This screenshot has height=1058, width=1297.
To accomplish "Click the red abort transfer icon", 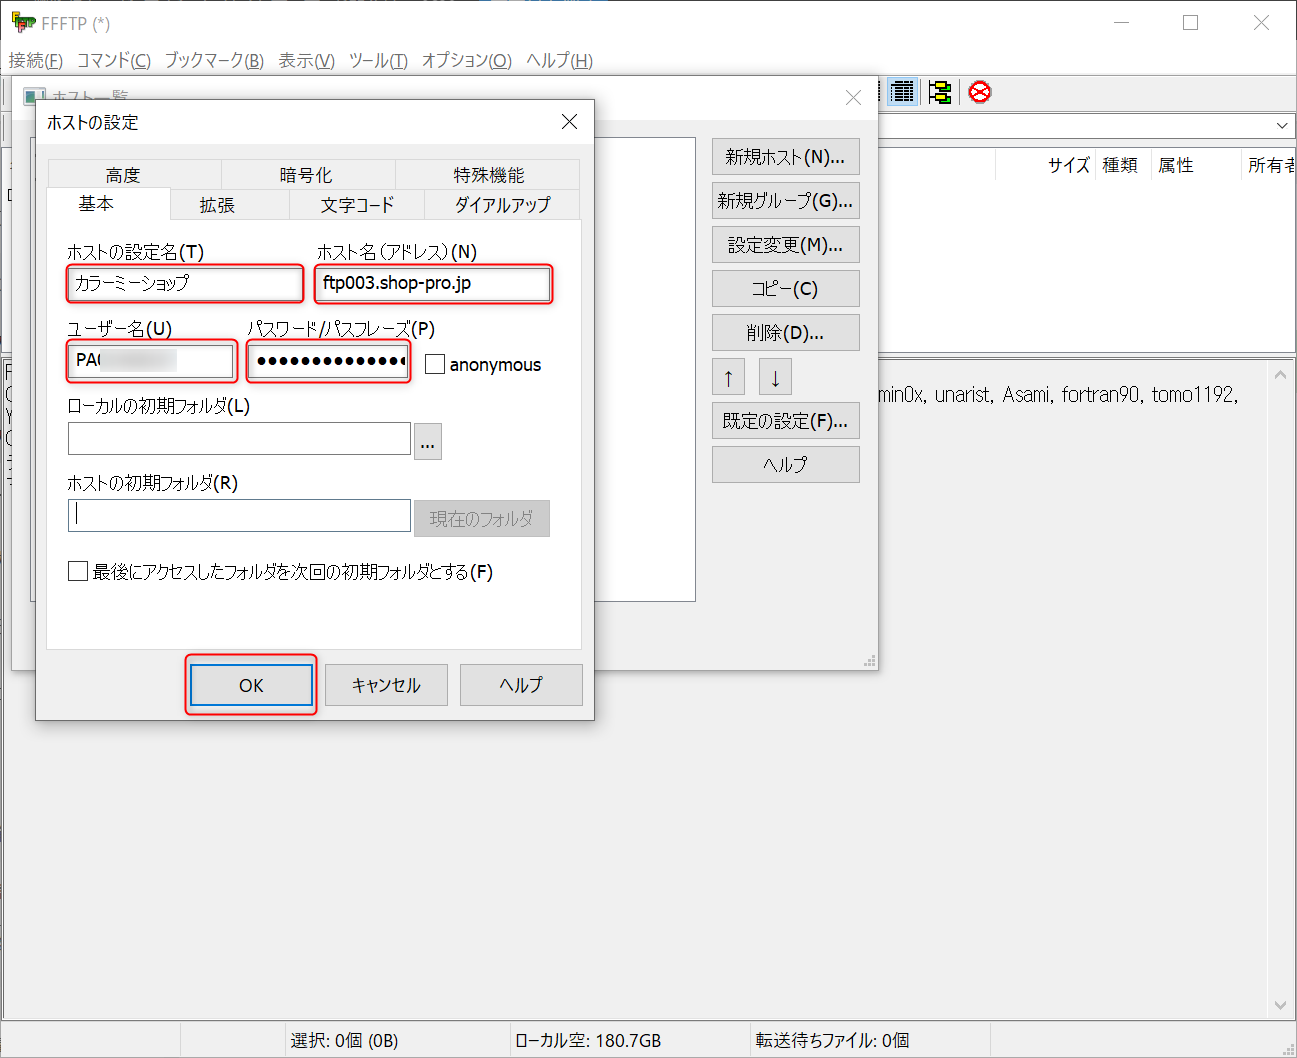I will [980, 92].
